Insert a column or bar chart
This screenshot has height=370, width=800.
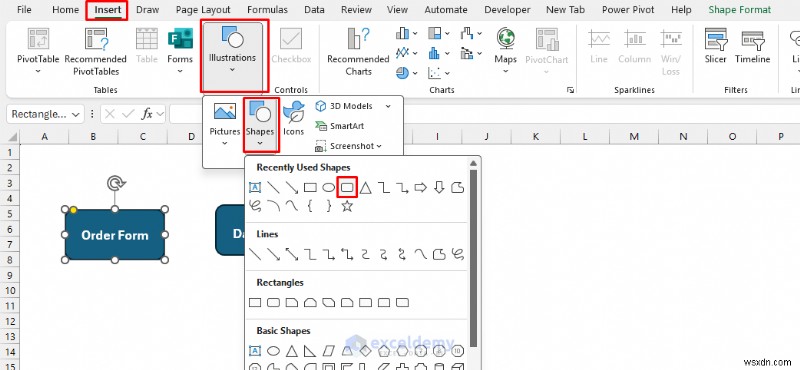pyautogui.click(x=403, y=34)
